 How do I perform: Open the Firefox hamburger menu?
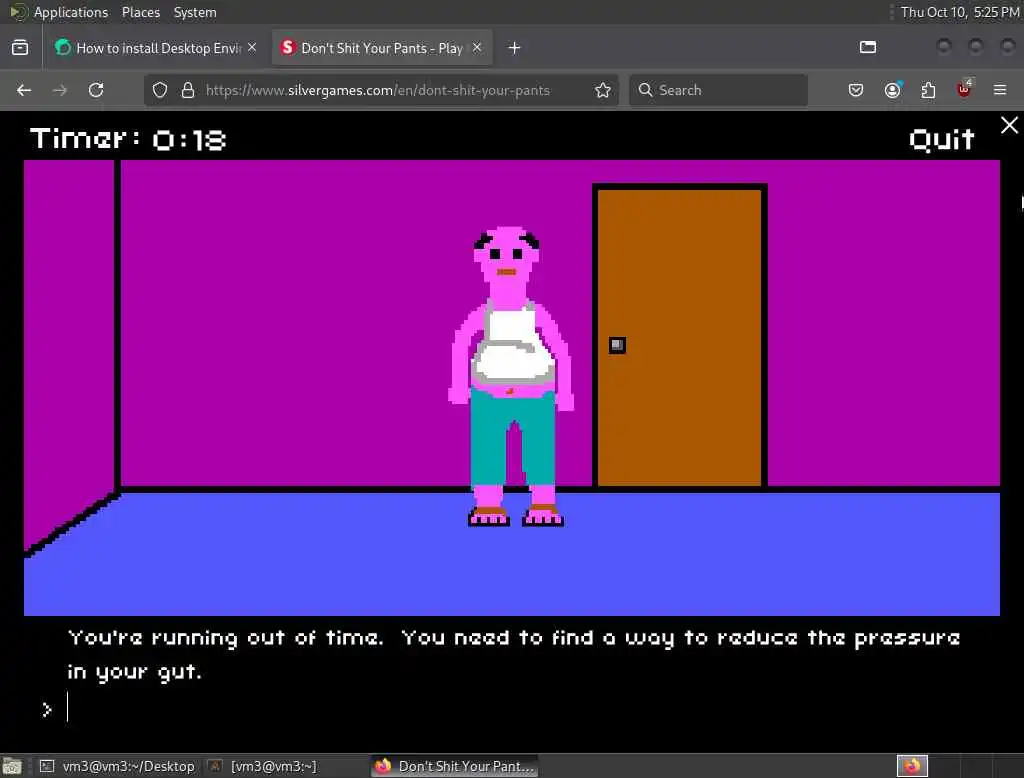pos(1000,90)
